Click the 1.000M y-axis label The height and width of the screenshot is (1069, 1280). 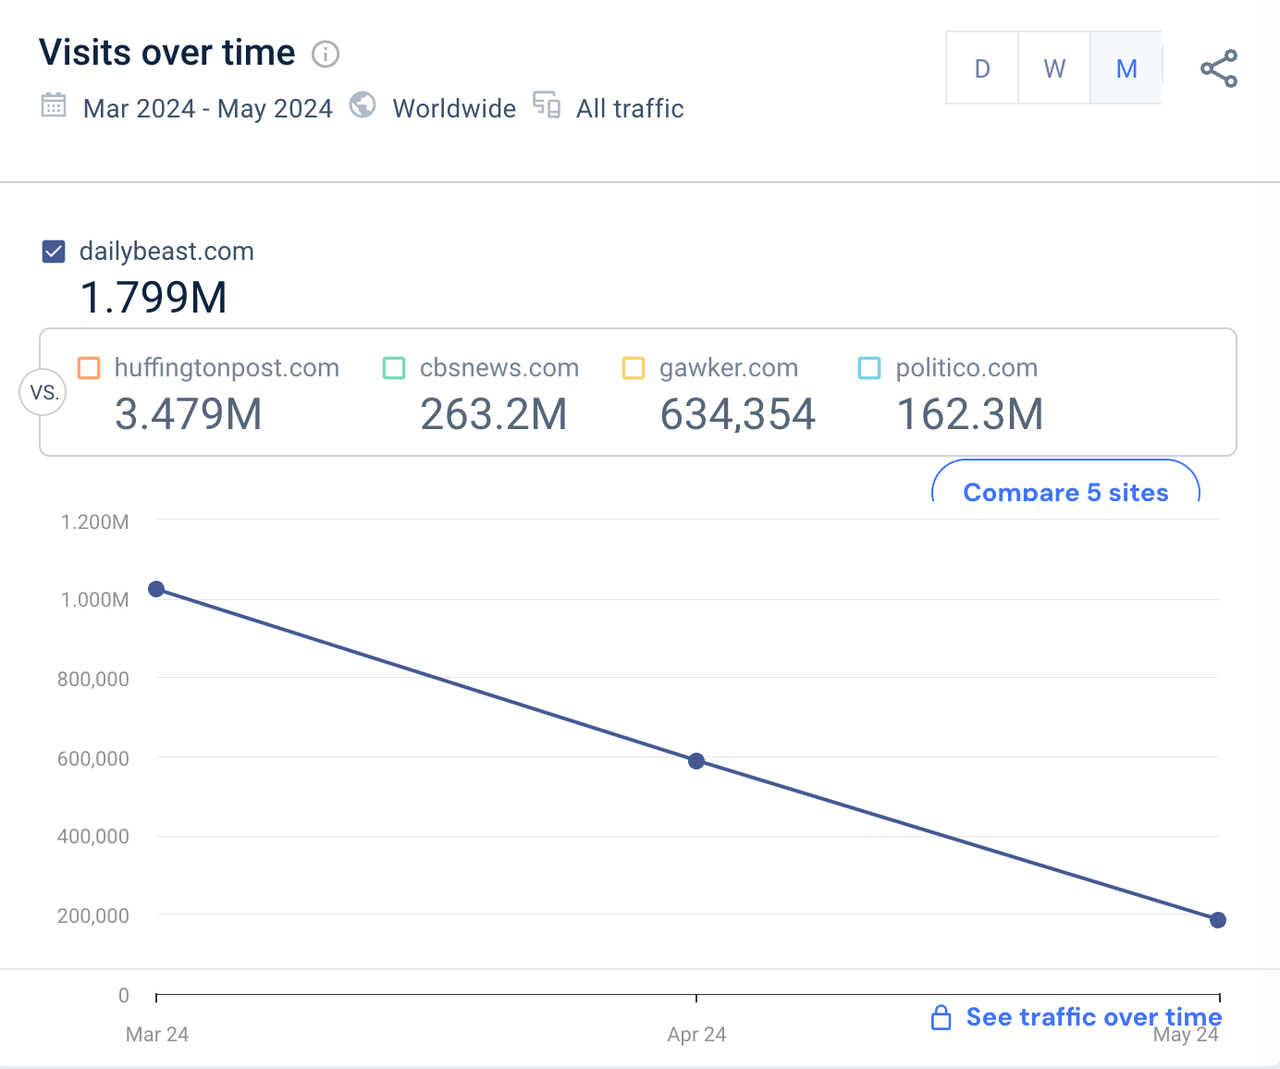(95, 599)
